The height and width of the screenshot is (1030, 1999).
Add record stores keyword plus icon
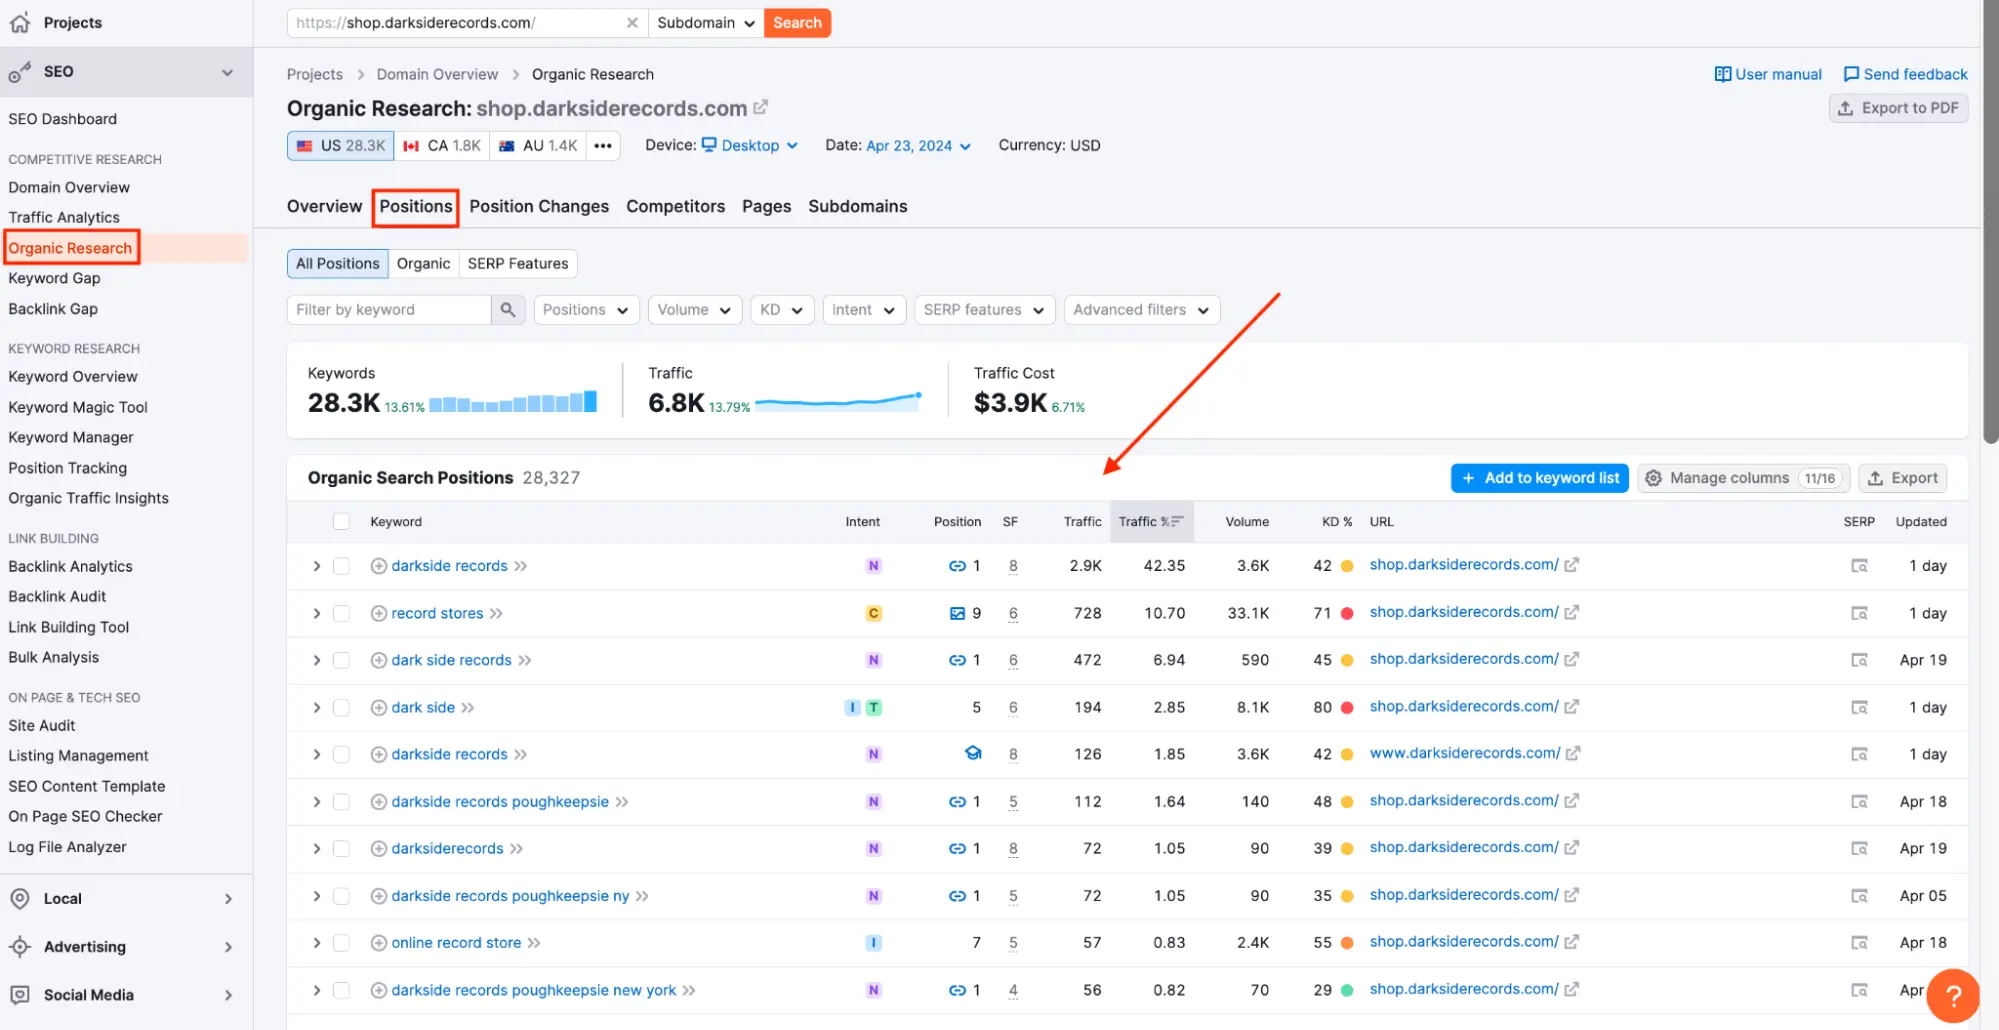(379, 613)
